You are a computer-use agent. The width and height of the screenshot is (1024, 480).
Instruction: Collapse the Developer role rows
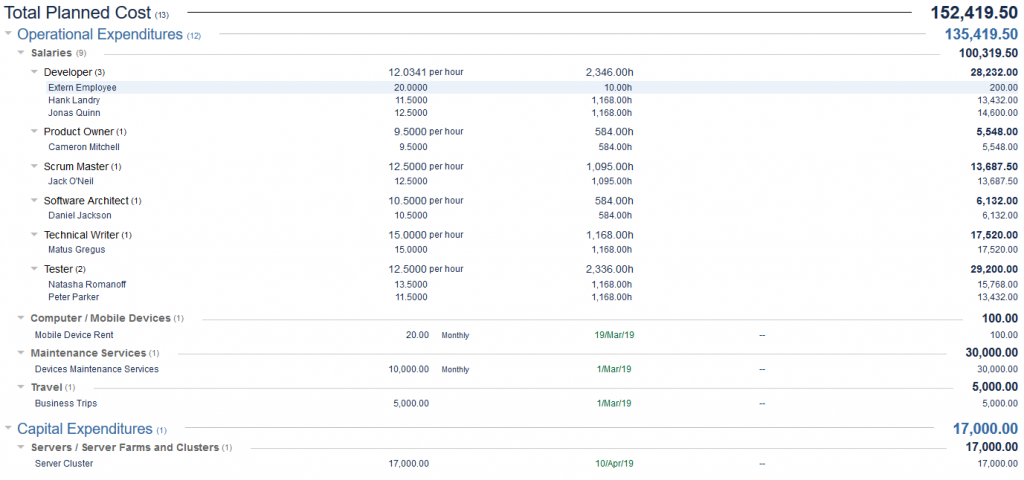(34, 72)
